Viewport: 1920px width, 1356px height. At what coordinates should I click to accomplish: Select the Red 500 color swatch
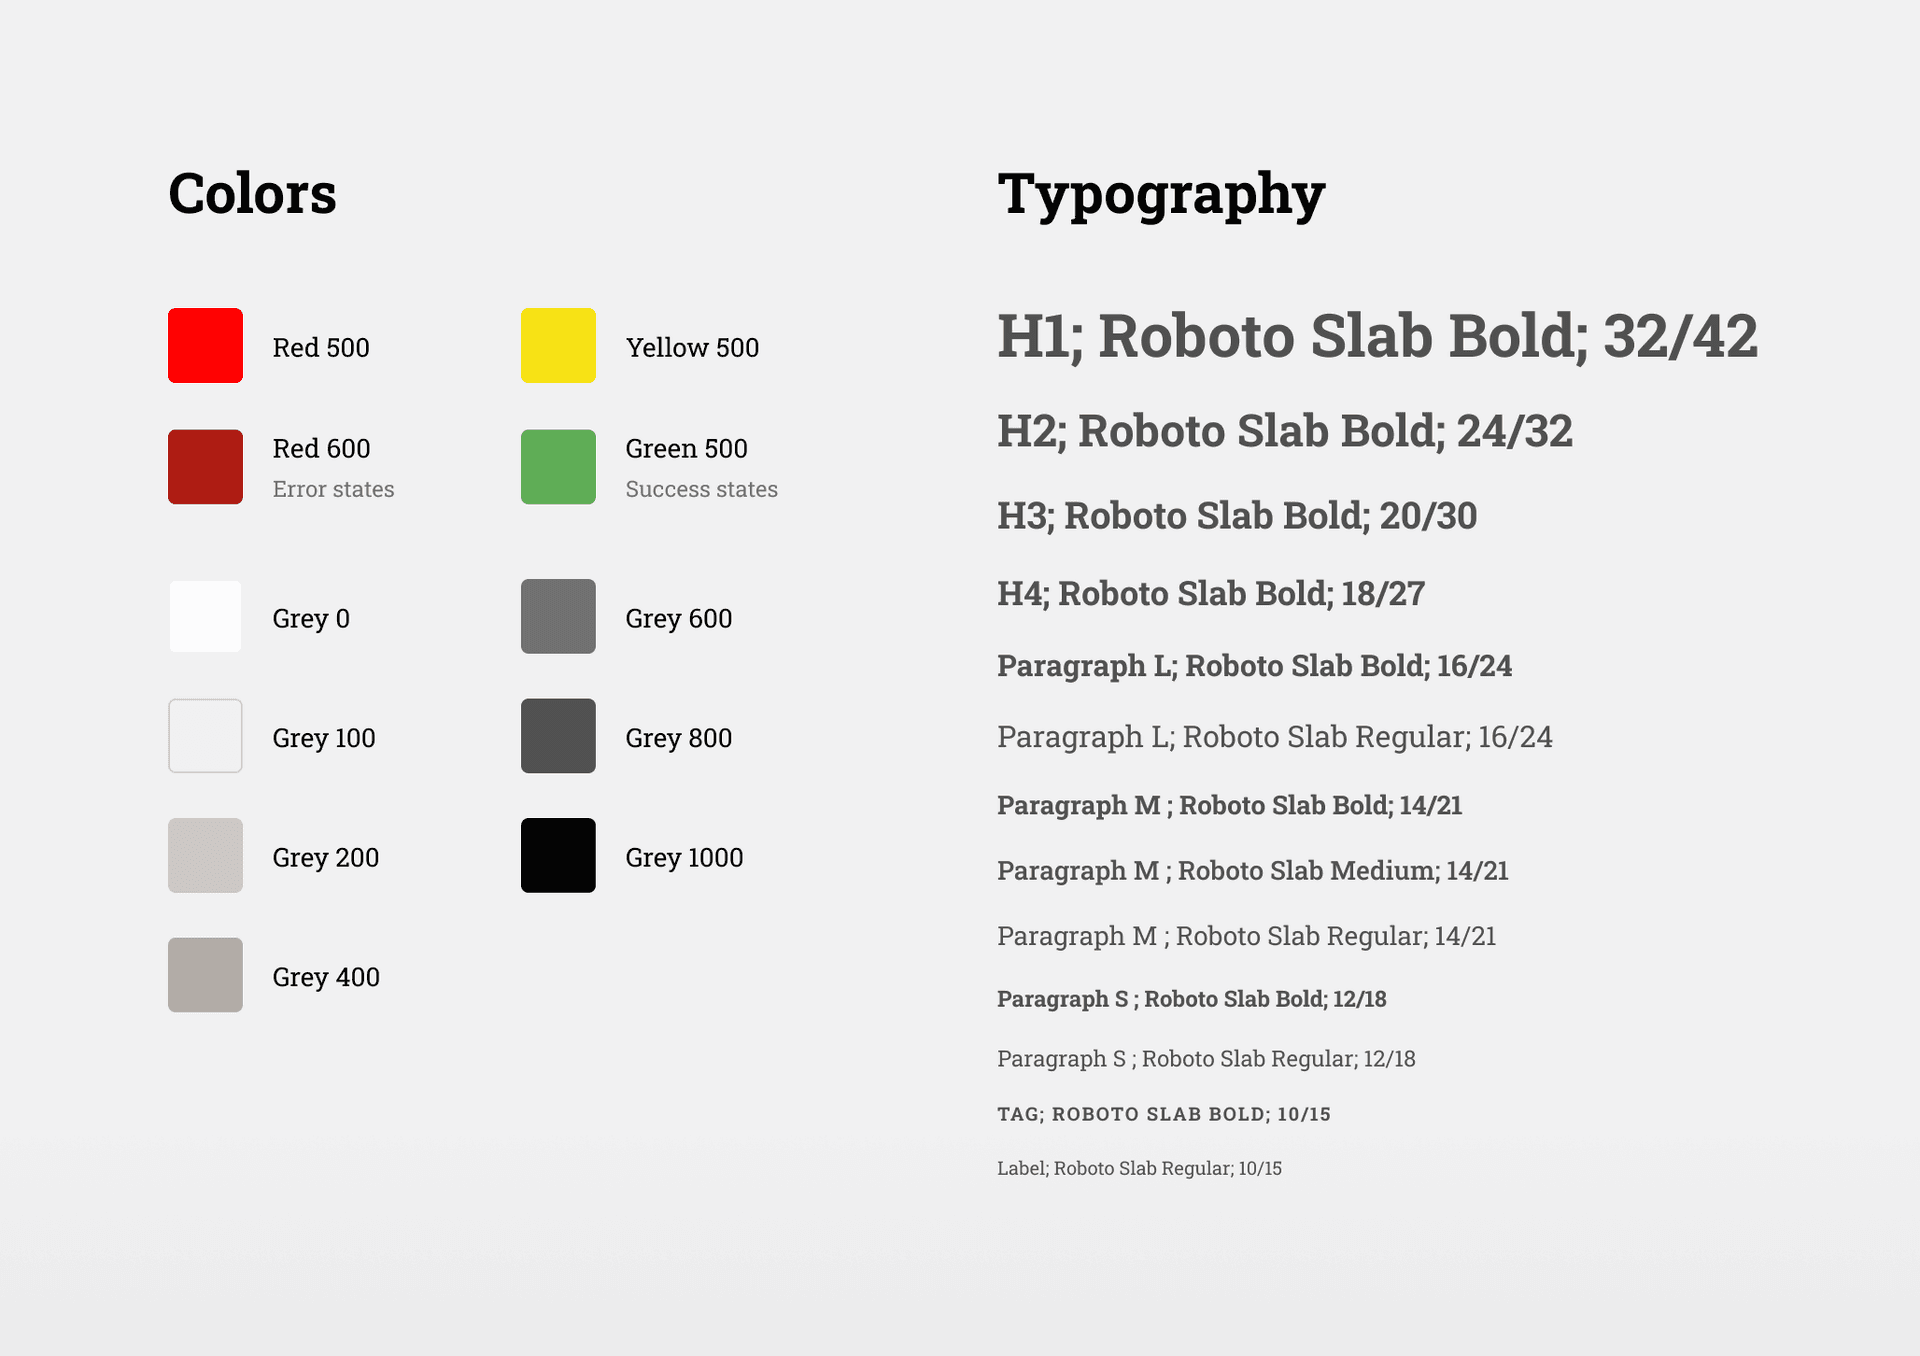(205, 345)
